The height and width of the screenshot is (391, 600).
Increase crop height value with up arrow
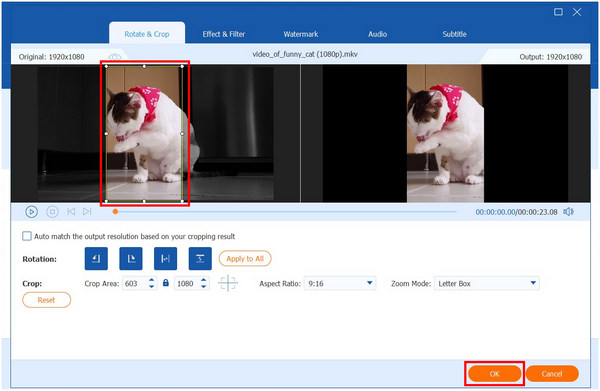pyautogui.click(x=204, y=280)
